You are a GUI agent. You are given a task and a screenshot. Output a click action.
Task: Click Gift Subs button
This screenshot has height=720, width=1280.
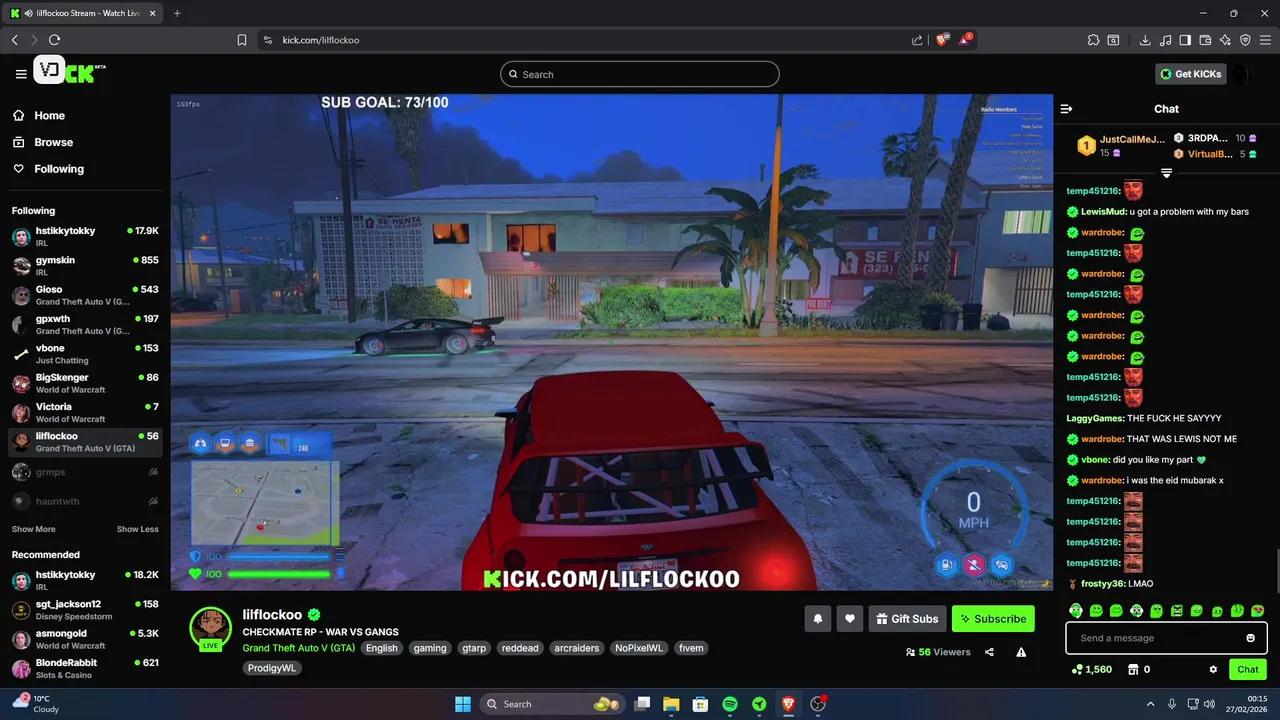907,619
